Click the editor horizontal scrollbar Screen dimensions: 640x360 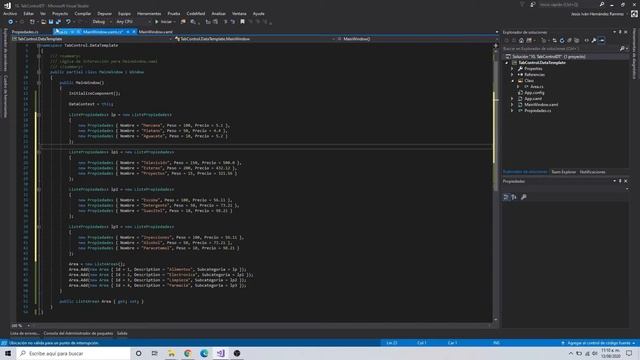tap(261, 326)
